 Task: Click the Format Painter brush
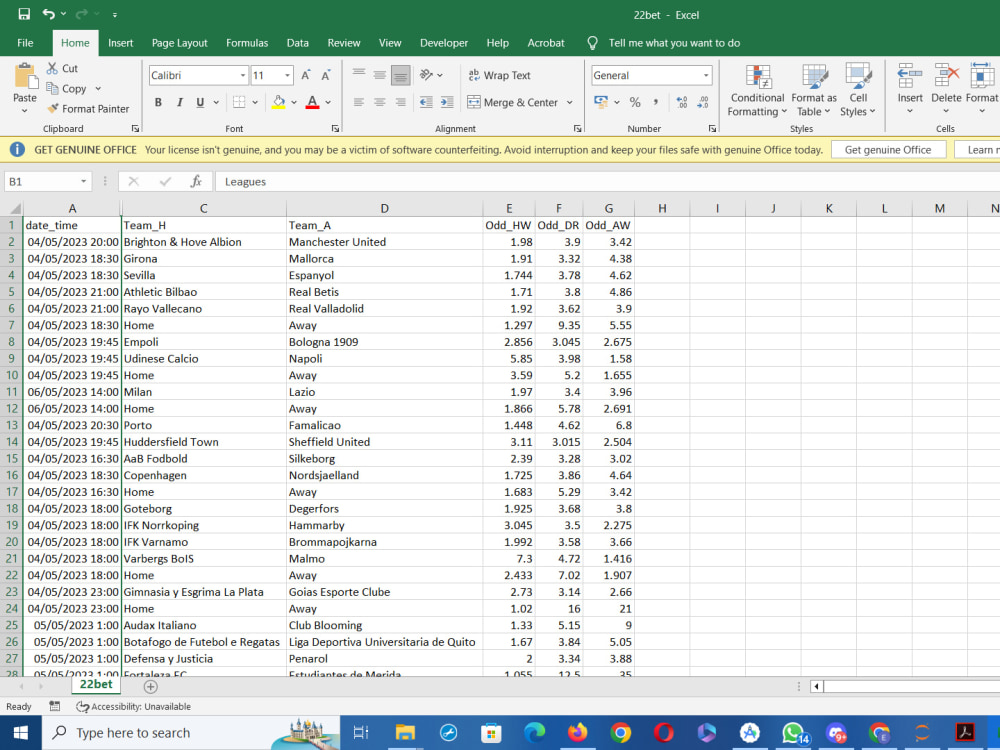click(x=53, y=108)
